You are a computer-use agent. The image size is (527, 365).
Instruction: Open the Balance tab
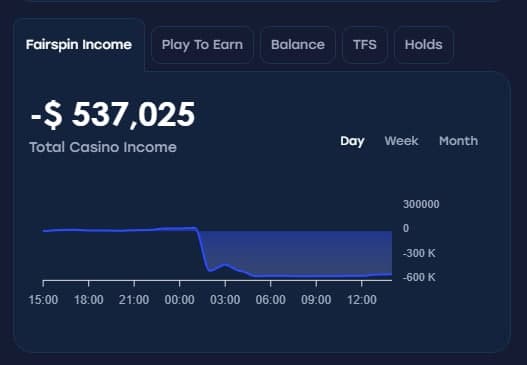click(x=298, y=45)
